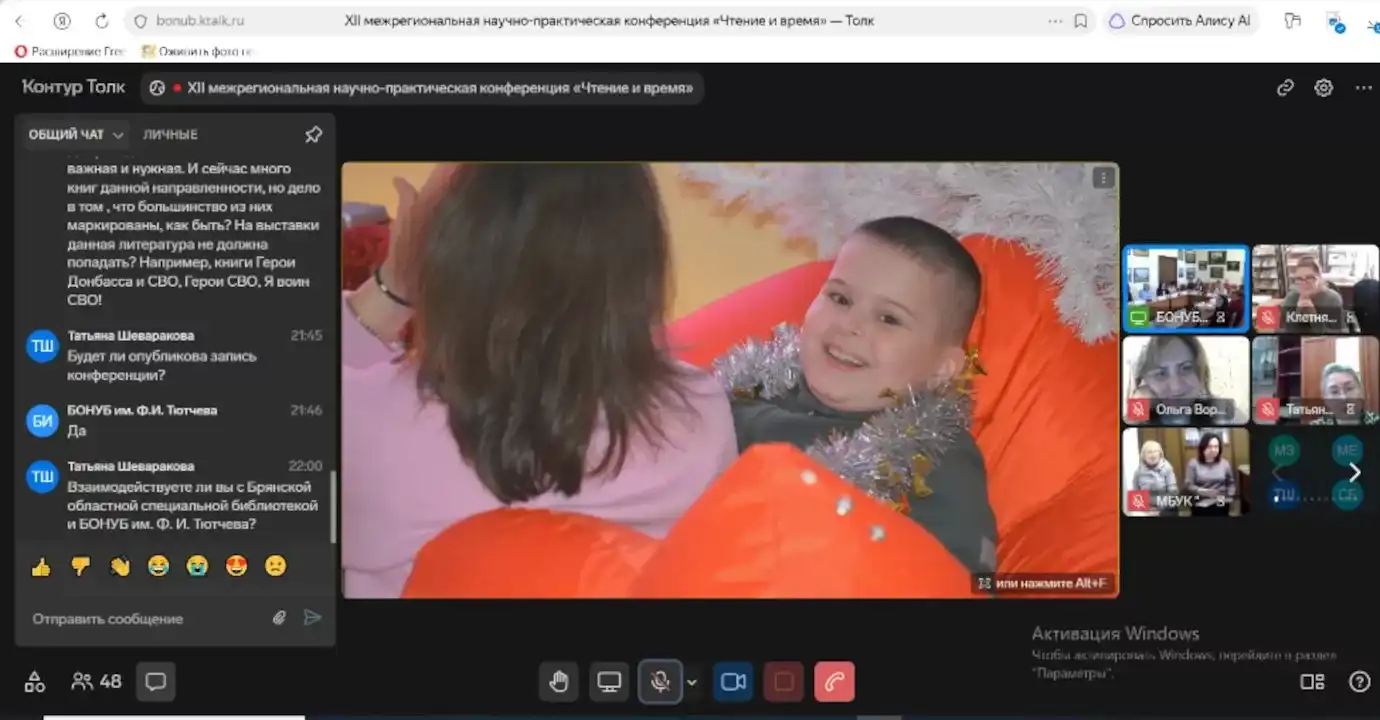Viewport: 1380px width, 720px height.
Task: Open conference title info in header
Action: pyautogui.click(x=423, y=88)
